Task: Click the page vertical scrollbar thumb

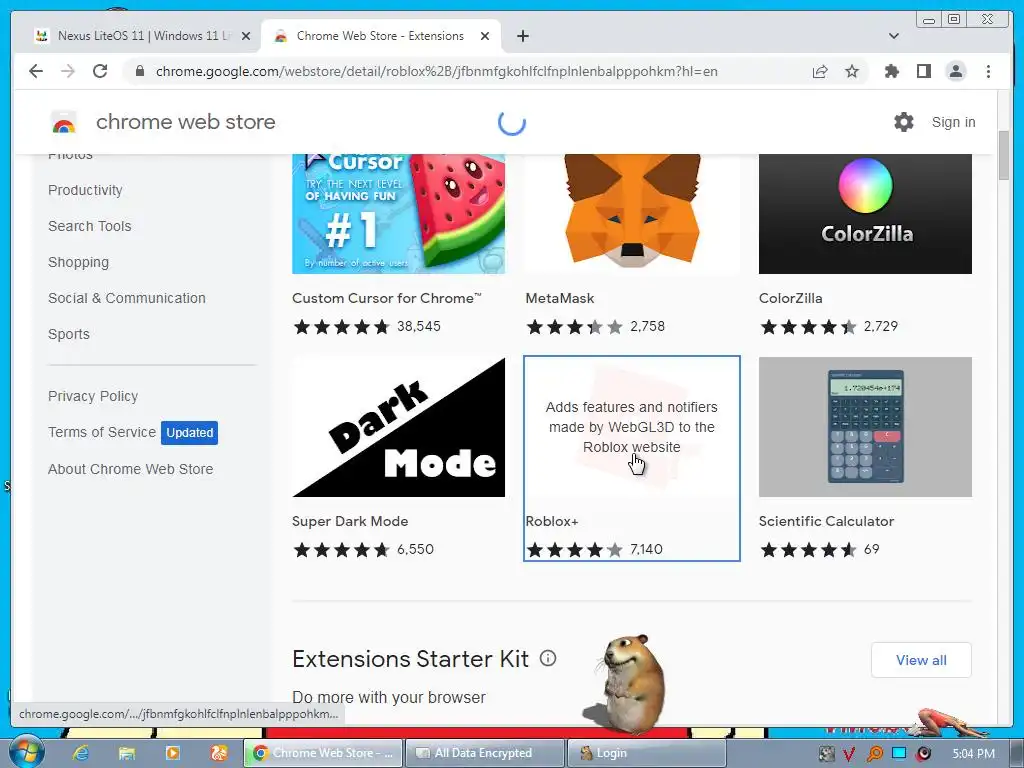Action: (1004, 155)
